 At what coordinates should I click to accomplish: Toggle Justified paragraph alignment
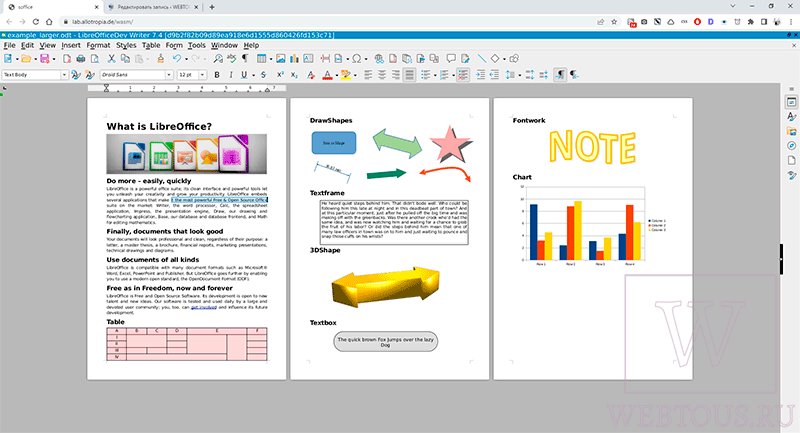(409, 75)
